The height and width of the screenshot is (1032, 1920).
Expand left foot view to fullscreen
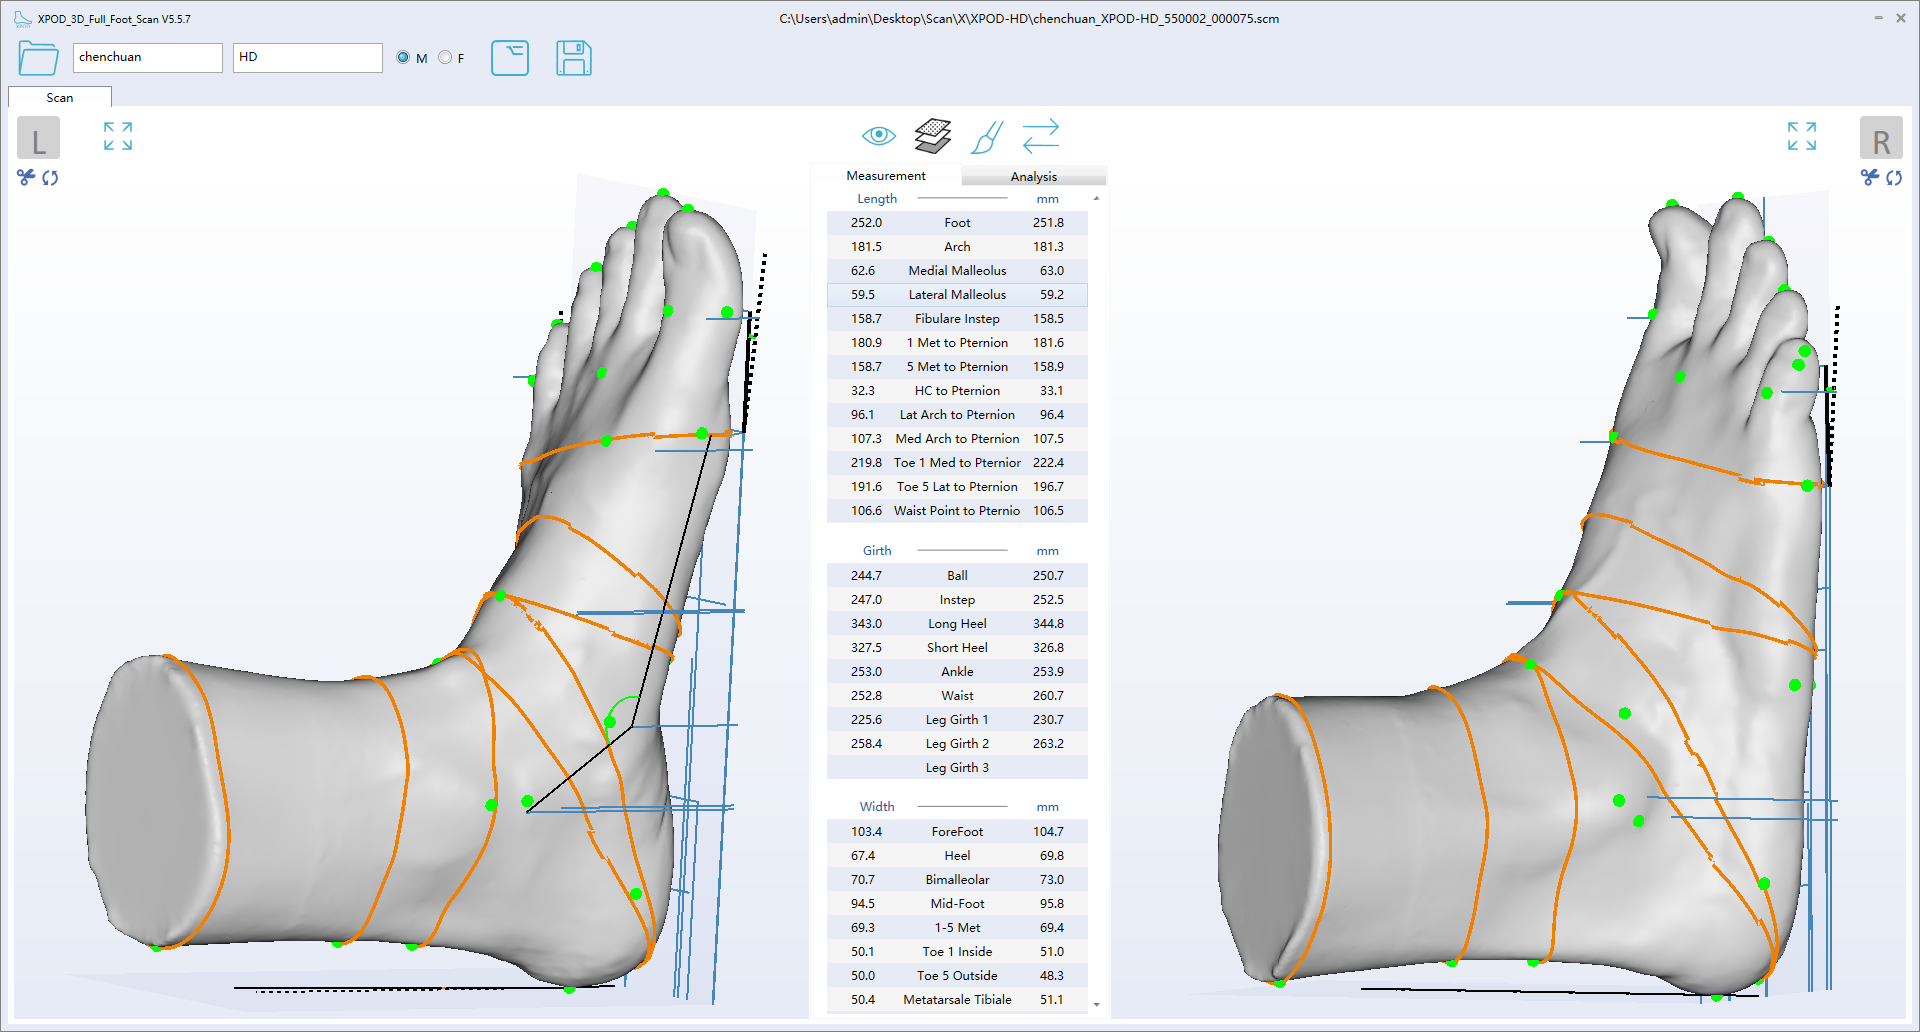pos(118,136)
